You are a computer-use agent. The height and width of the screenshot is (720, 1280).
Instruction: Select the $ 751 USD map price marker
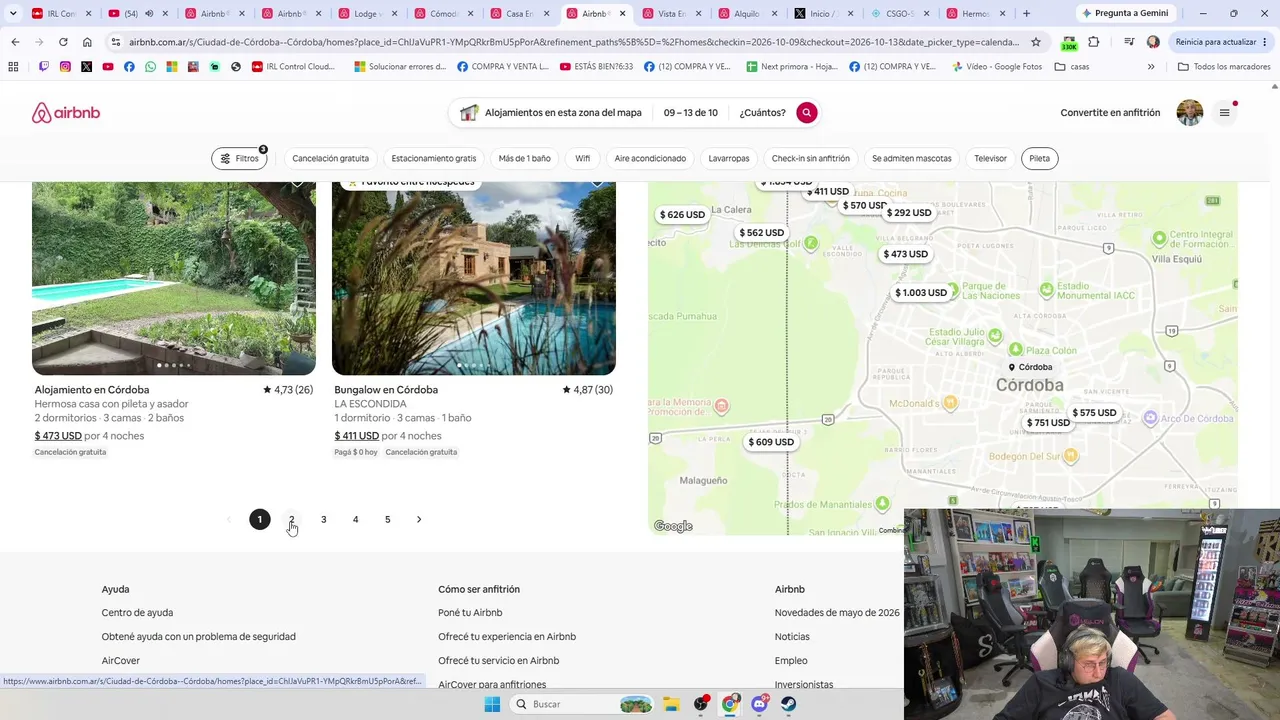pos(1048,423)
